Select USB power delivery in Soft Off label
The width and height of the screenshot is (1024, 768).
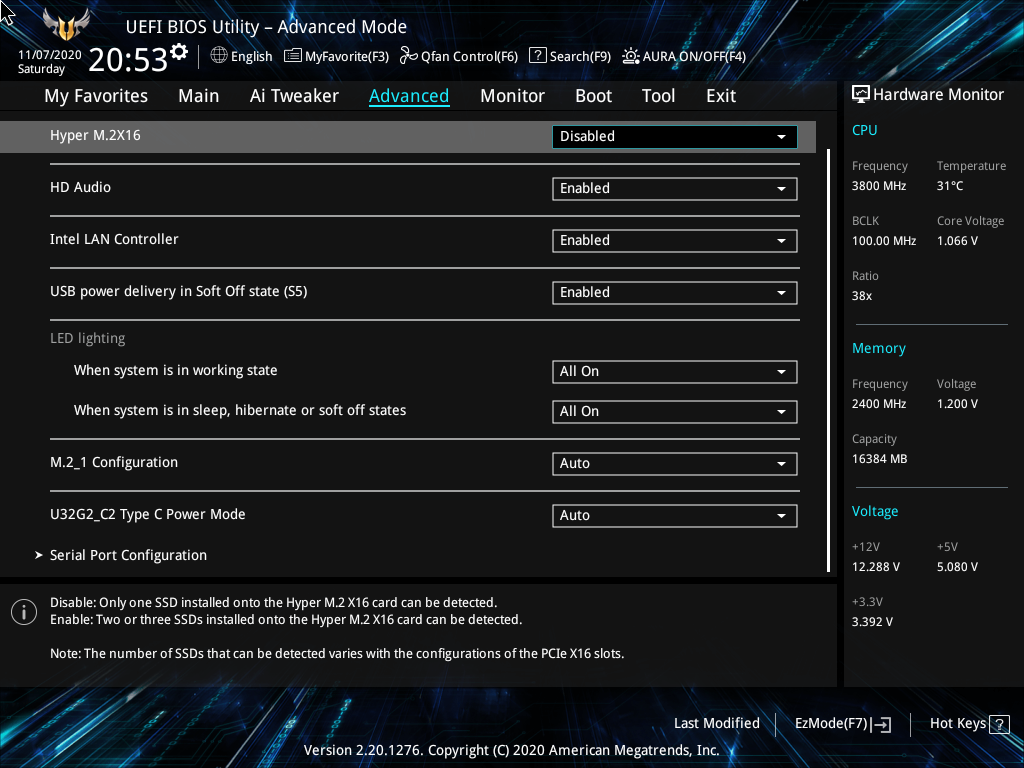coord(178,291)
